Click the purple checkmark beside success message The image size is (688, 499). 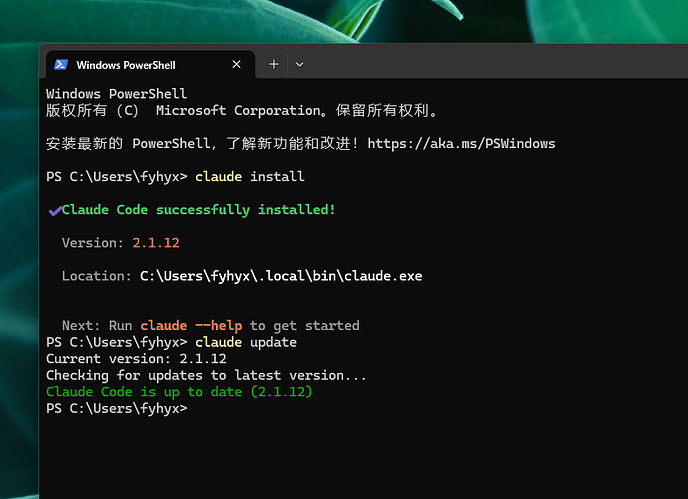coord(55,211)
